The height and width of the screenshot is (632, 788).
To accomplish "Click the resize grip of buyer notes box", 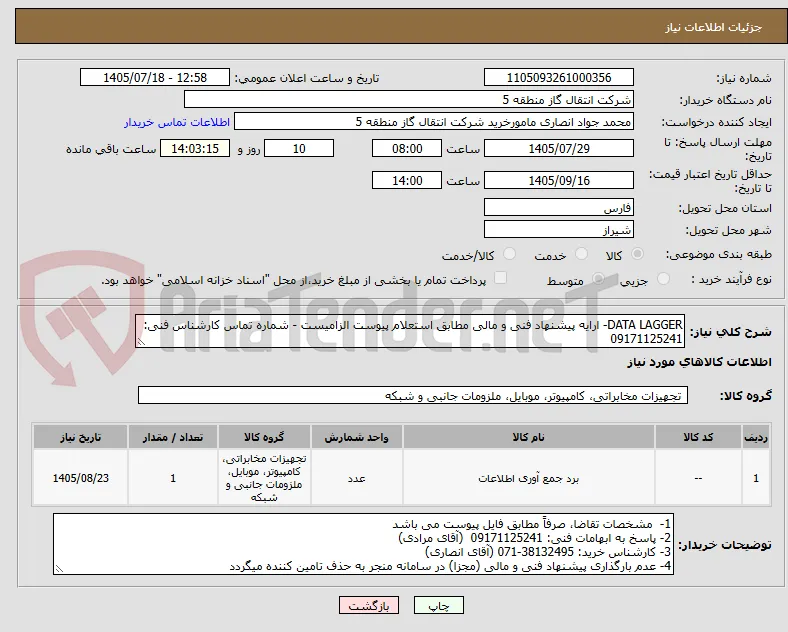I will point(59,569).
